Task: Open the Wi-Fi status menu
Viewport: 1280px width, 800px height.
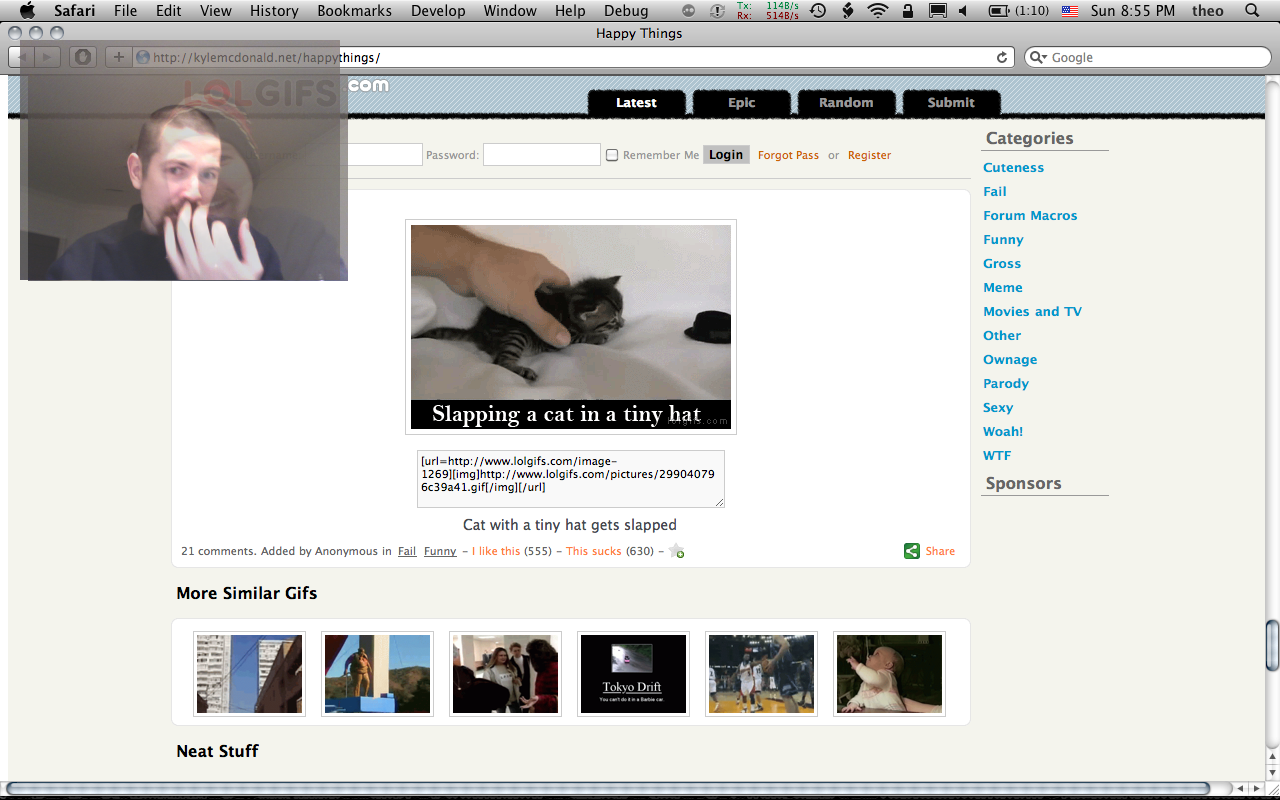Action: pos(877,11)
